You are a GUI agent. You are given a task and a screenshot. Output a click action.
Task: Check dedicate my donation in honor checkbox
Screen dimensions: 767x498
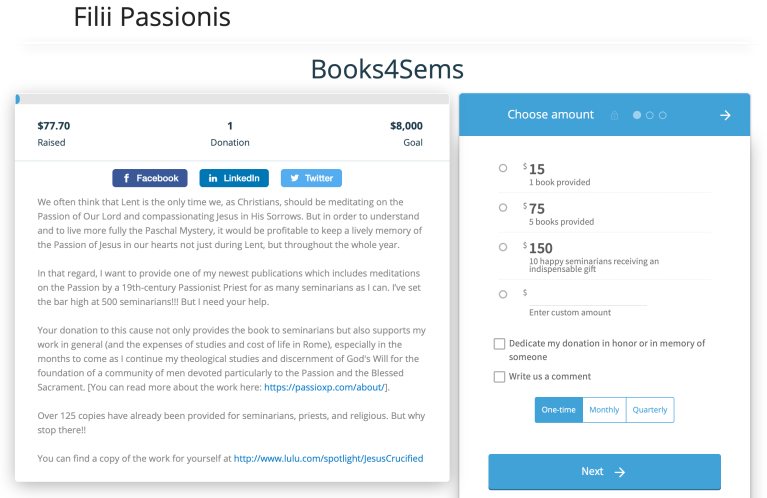tap(499, 344)
